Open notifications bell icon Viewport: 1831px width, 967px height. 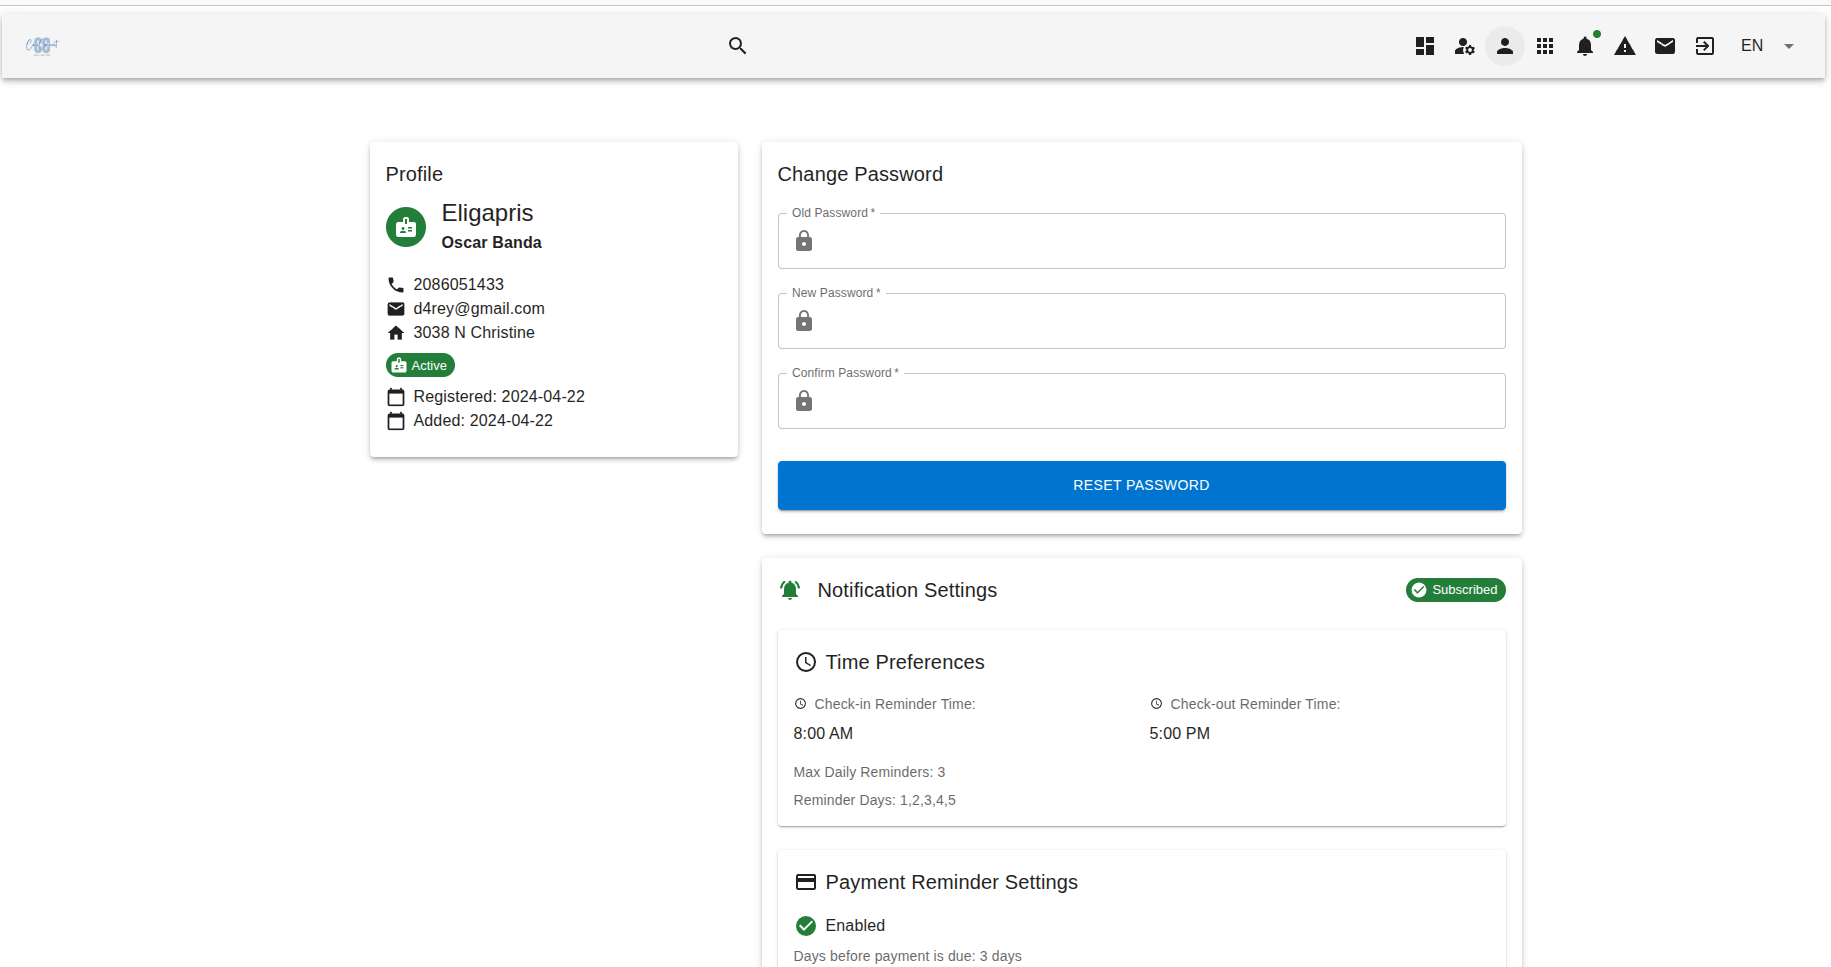point(1585,46)
